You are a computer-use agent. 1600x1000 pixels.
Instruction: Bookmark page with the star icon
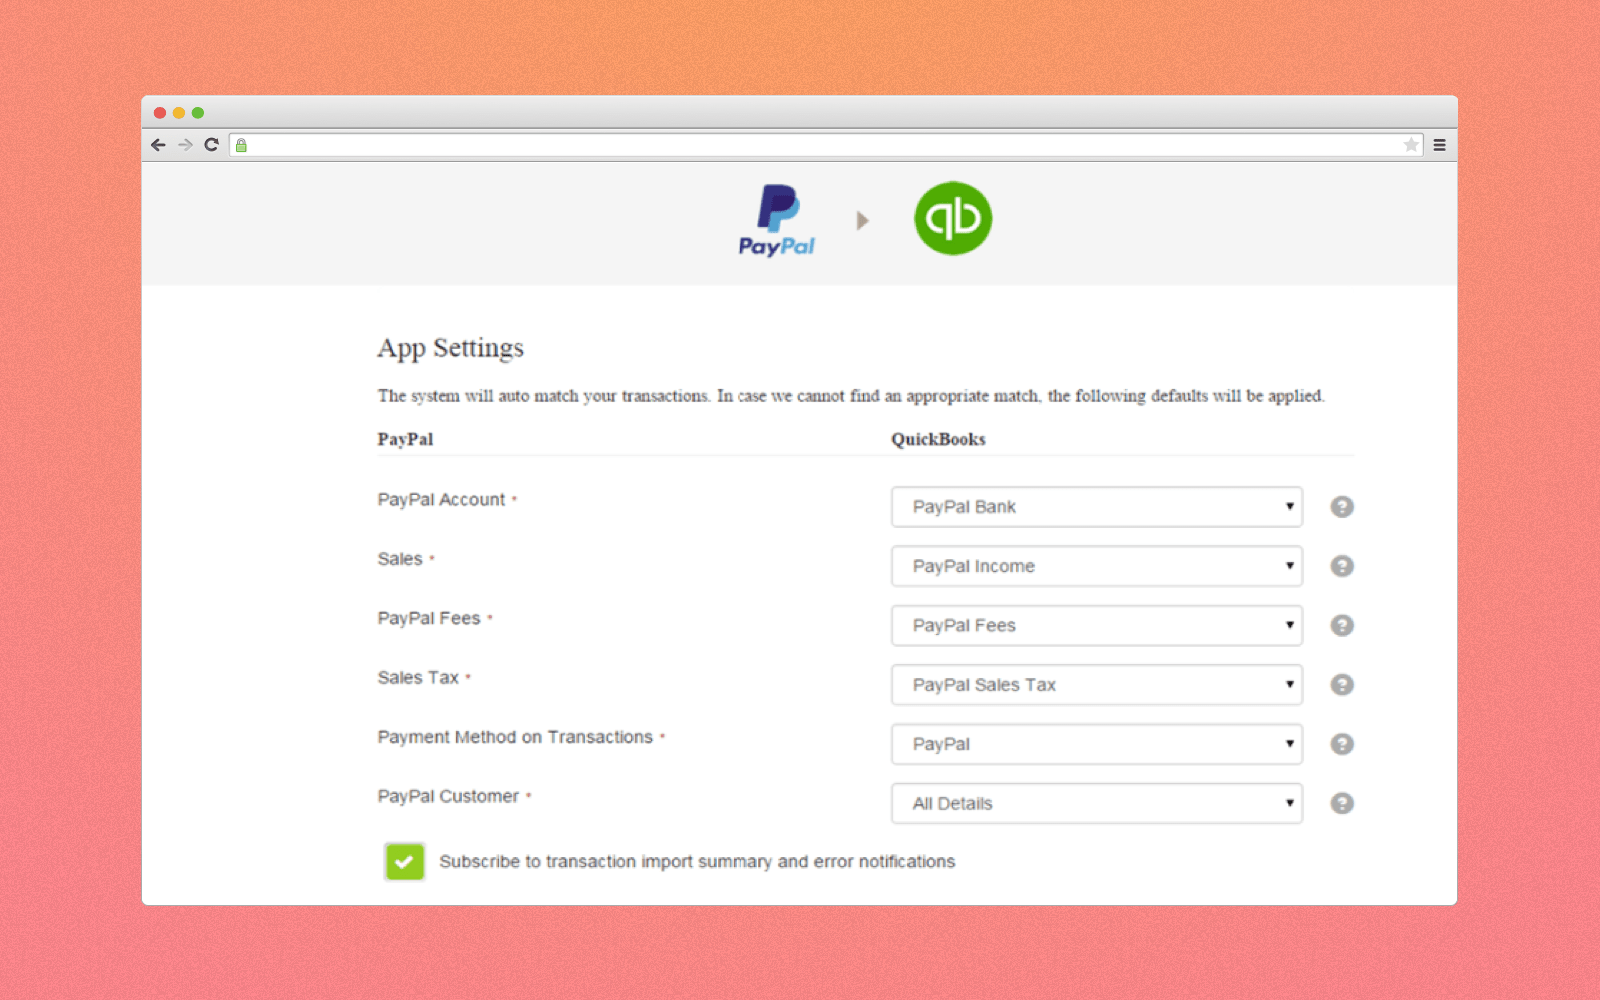pos(1411,145)
